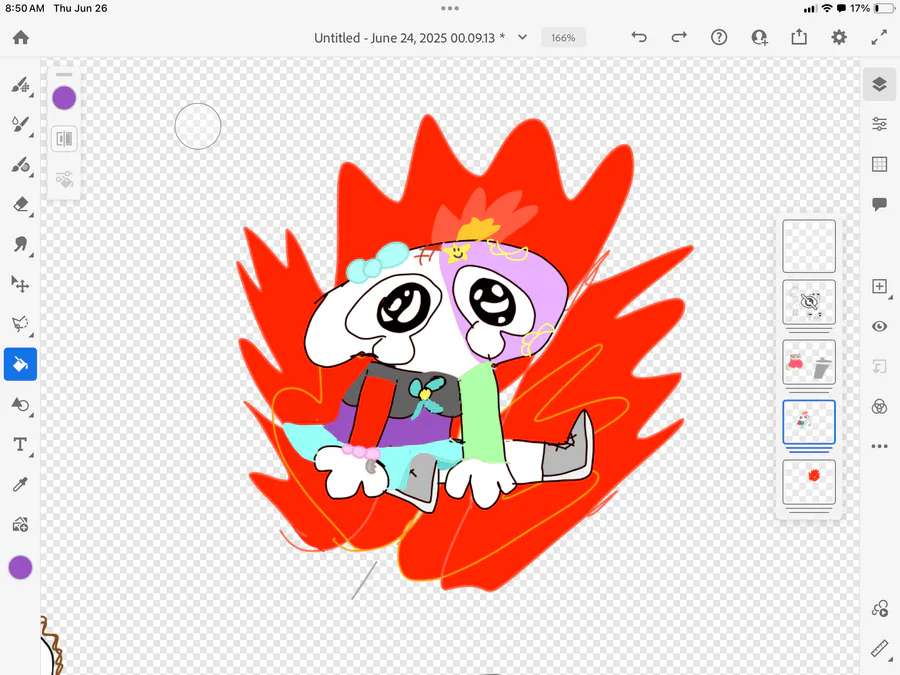
Task: Open the motion/timeline panel icon
Action: coord(879,608)
